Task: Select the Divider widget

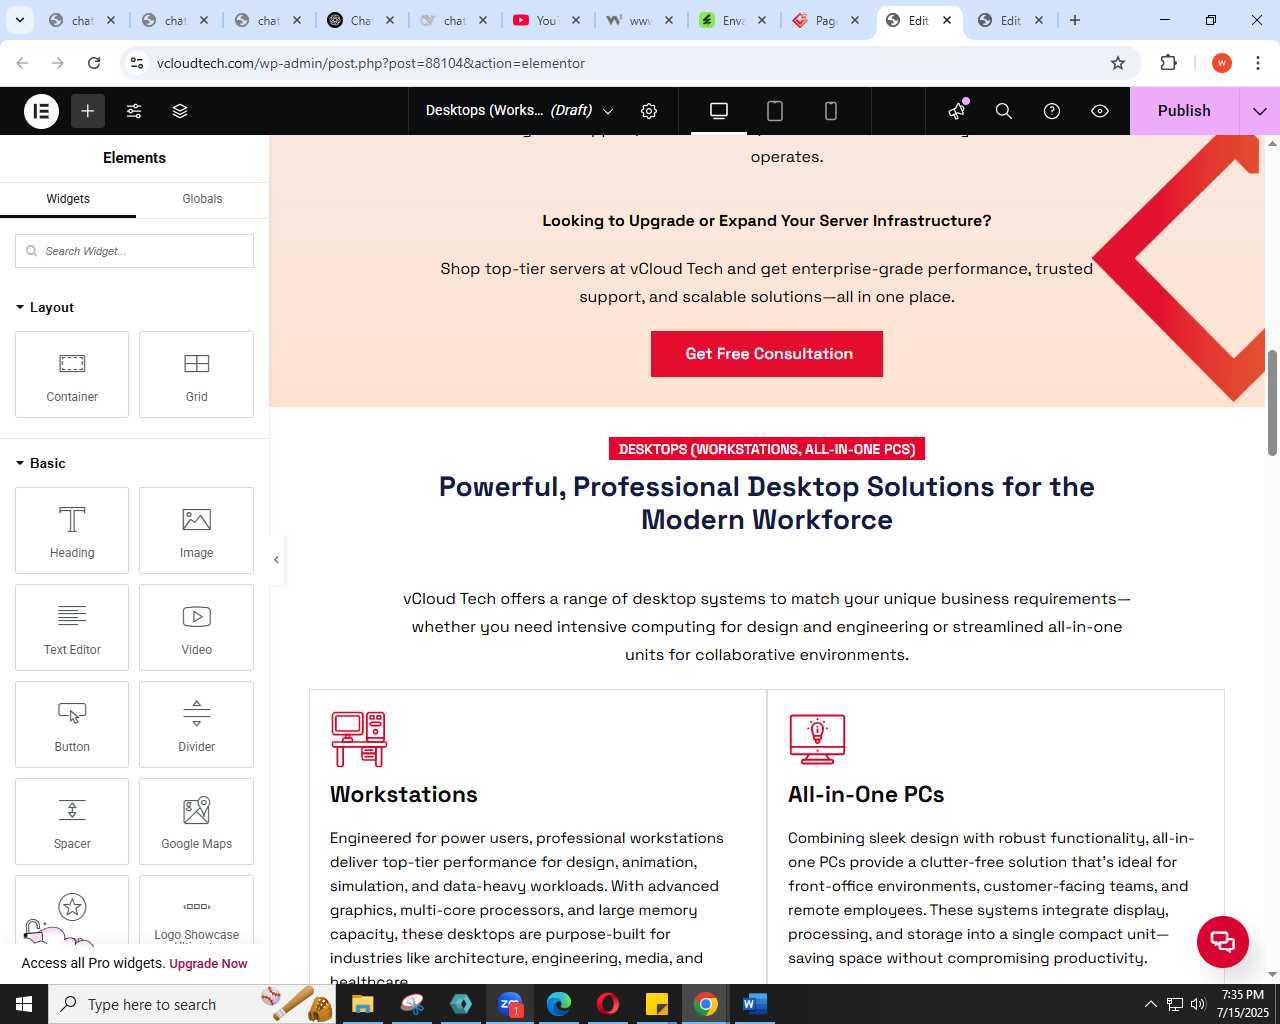Action: 196,725
